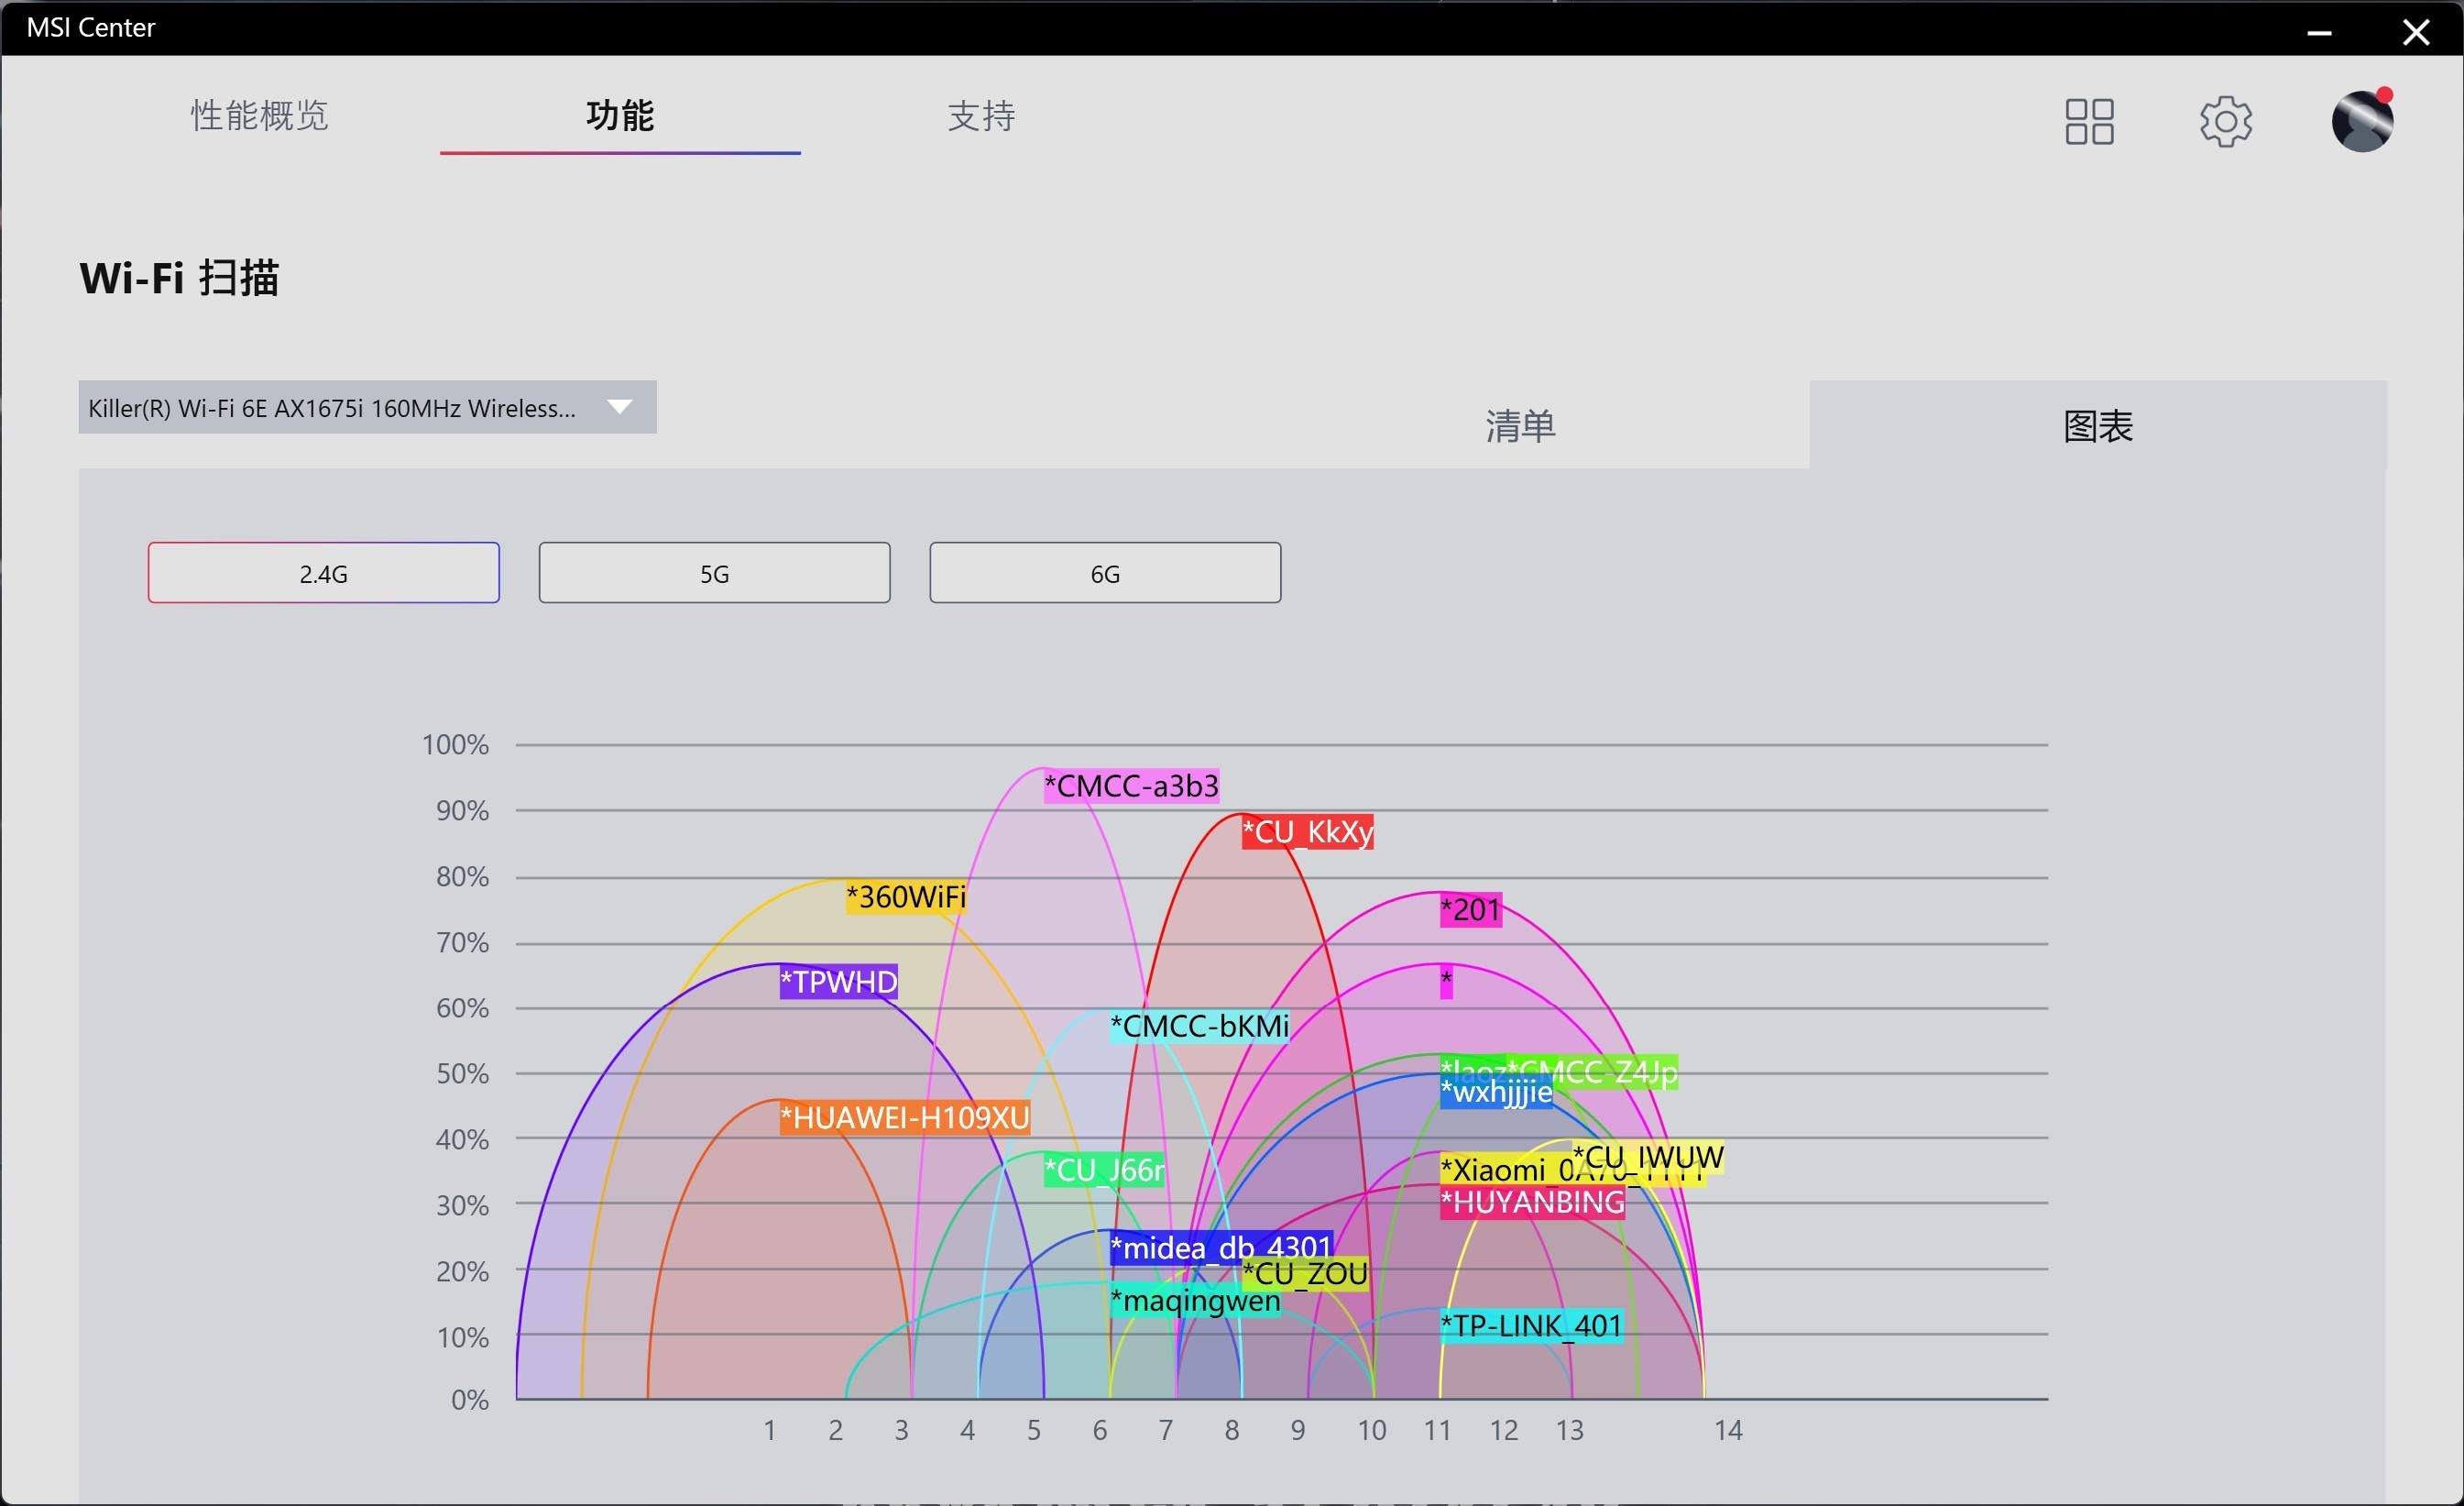Select the 2.4G band button

(x=323, y=573)
